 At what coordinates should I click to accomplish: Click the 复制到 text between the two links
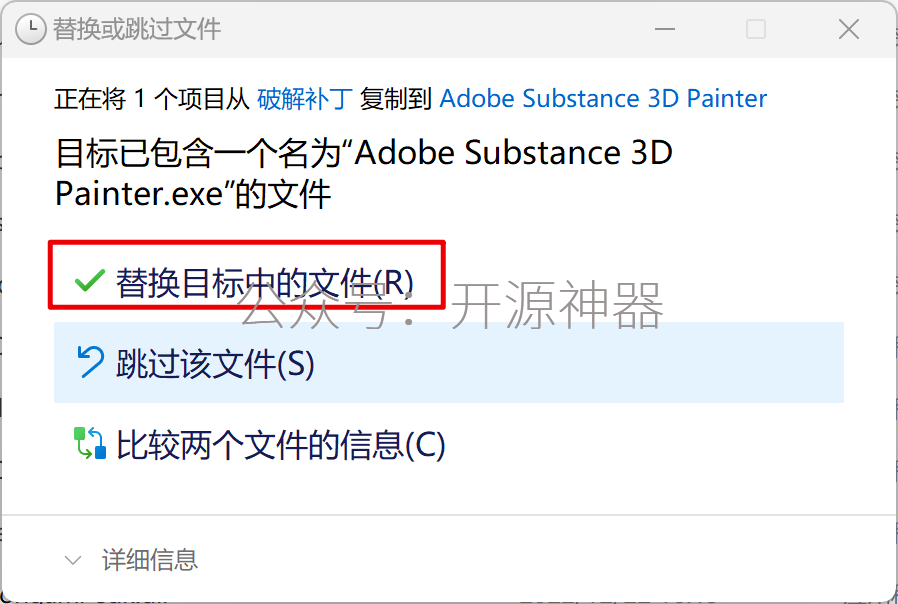point(395,99)
